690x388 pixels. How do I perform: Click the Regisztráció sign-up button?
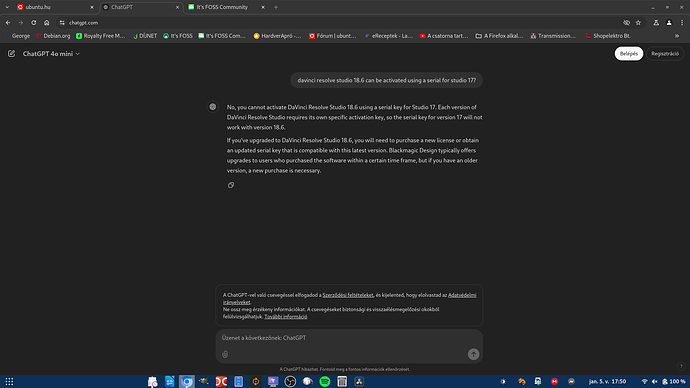(664, 54)
